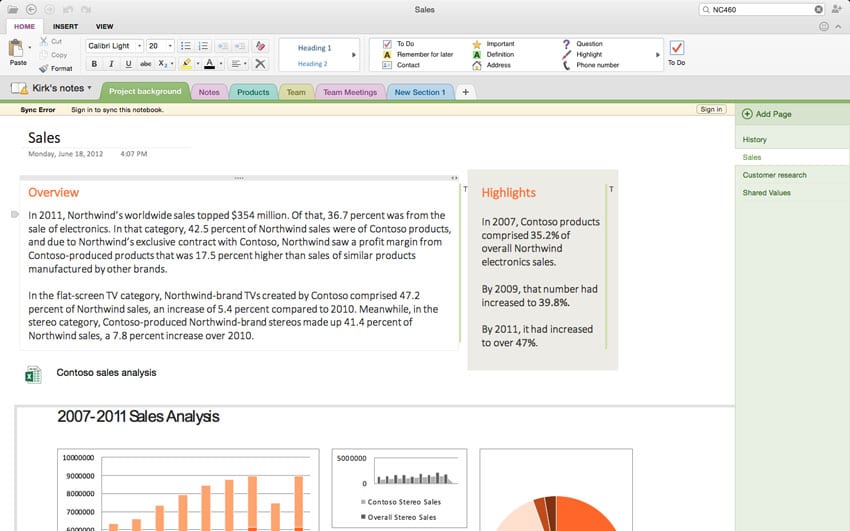
Task: Expand the heading styles gallery
Action: tap(354, 55)
